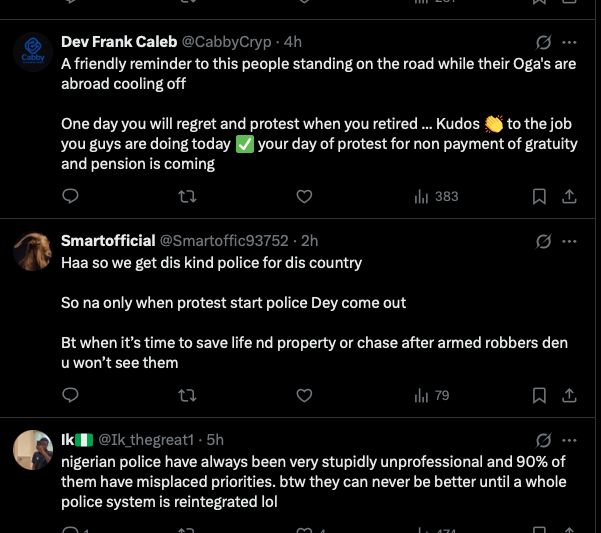Click Grok icon on Ik's tweet

544,439
